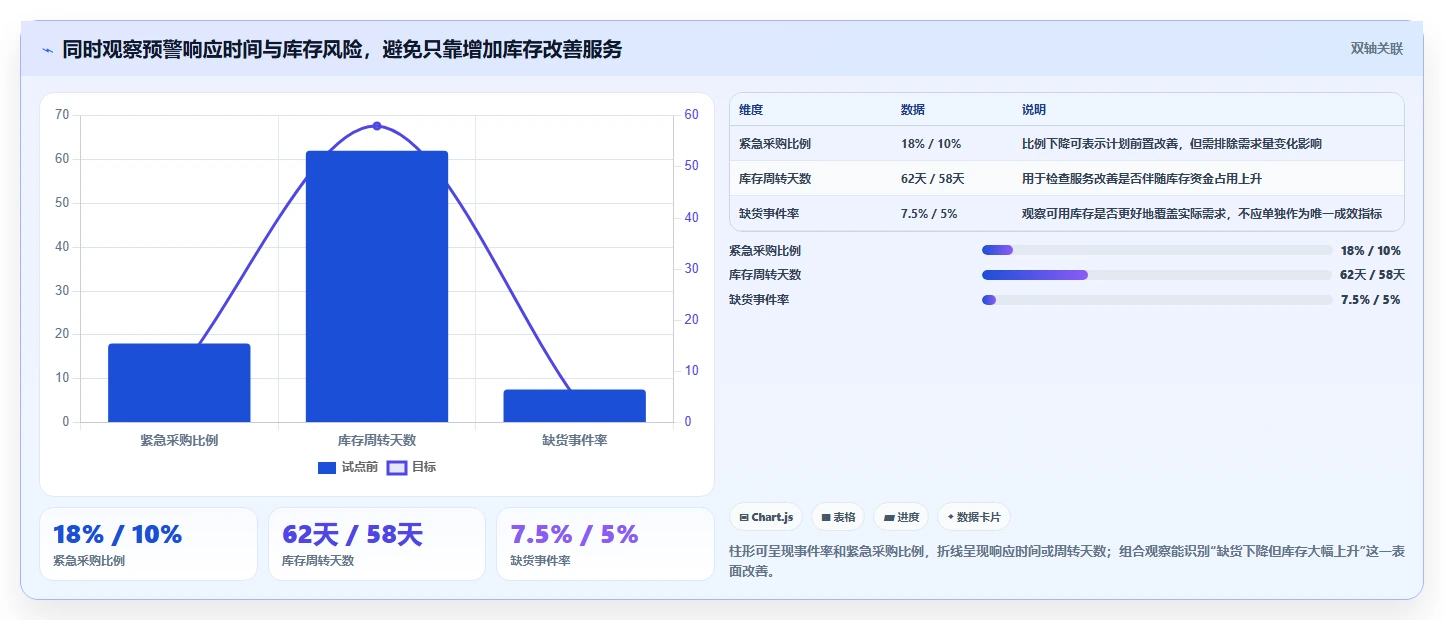Open the 18% / 10% stat card
The width and height of the screenshot is (1444, 620).
point(148,544)
